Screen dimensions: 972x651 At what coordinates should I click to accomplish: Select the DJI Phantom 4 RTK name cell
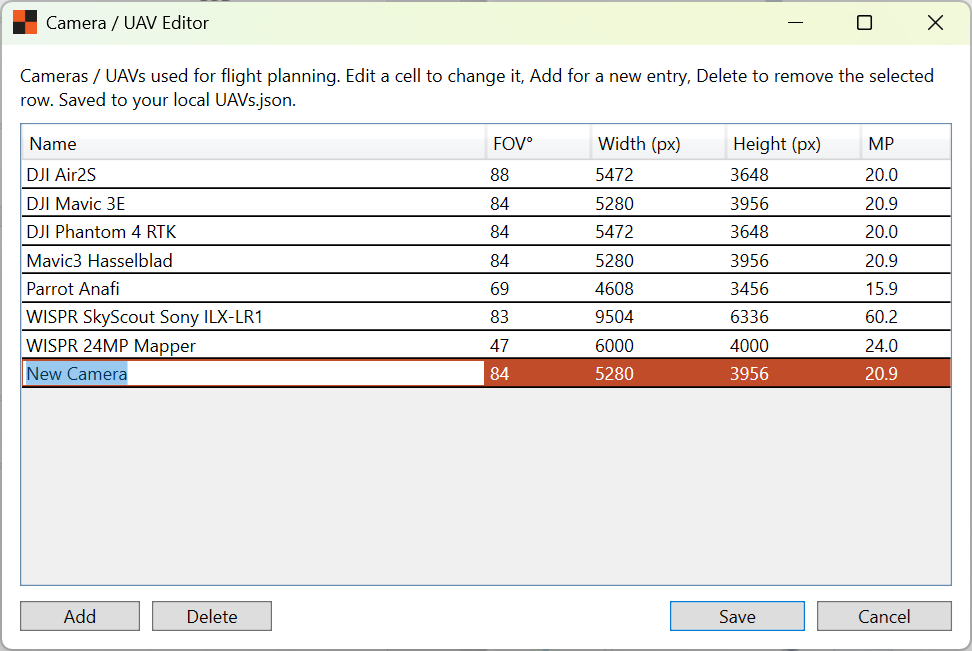254,232
